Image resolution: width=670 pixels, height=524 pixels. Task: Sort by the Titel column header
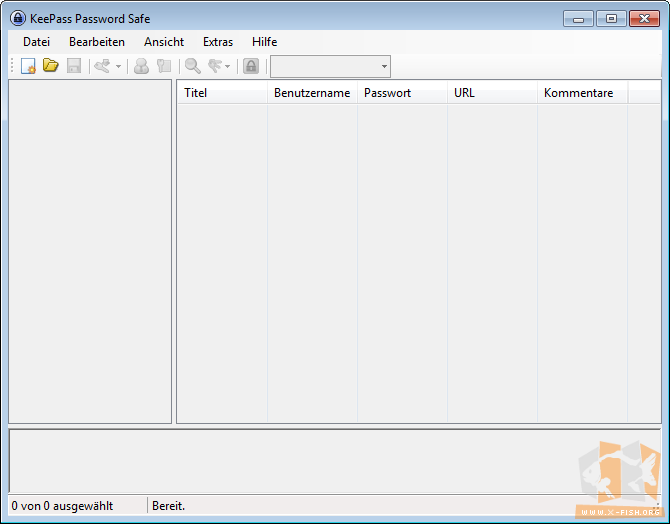click(222, 93)
